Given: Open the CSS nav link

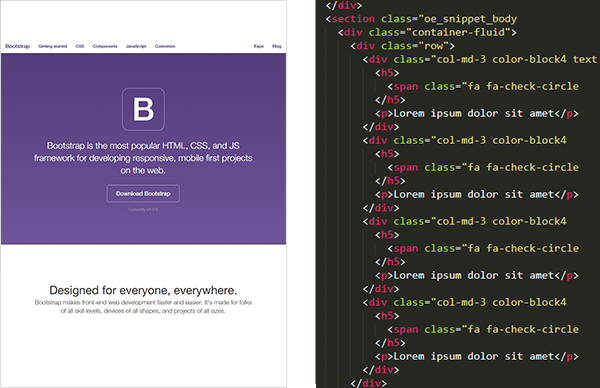Looking at the screenshot, I should click(x=80, y=46).
